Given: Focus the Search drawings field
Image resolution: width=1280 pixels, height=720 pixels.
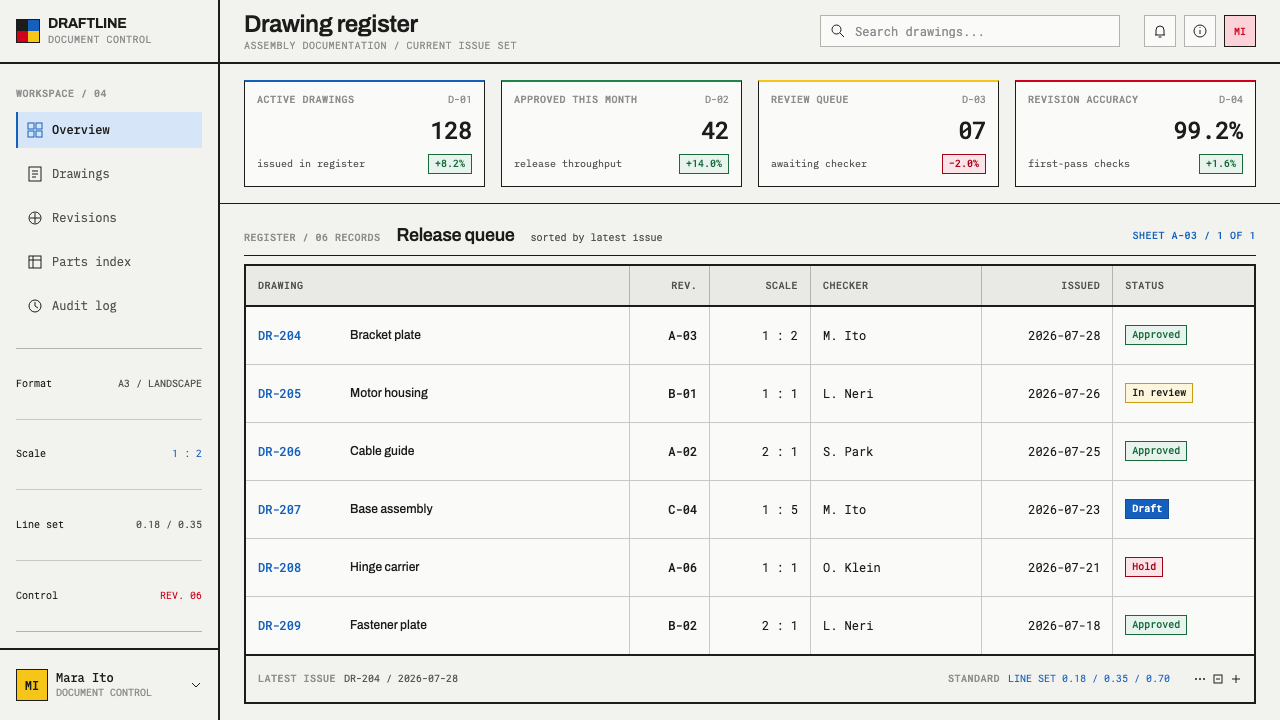Looking at the screenshot, I should [x=970, y=31].
